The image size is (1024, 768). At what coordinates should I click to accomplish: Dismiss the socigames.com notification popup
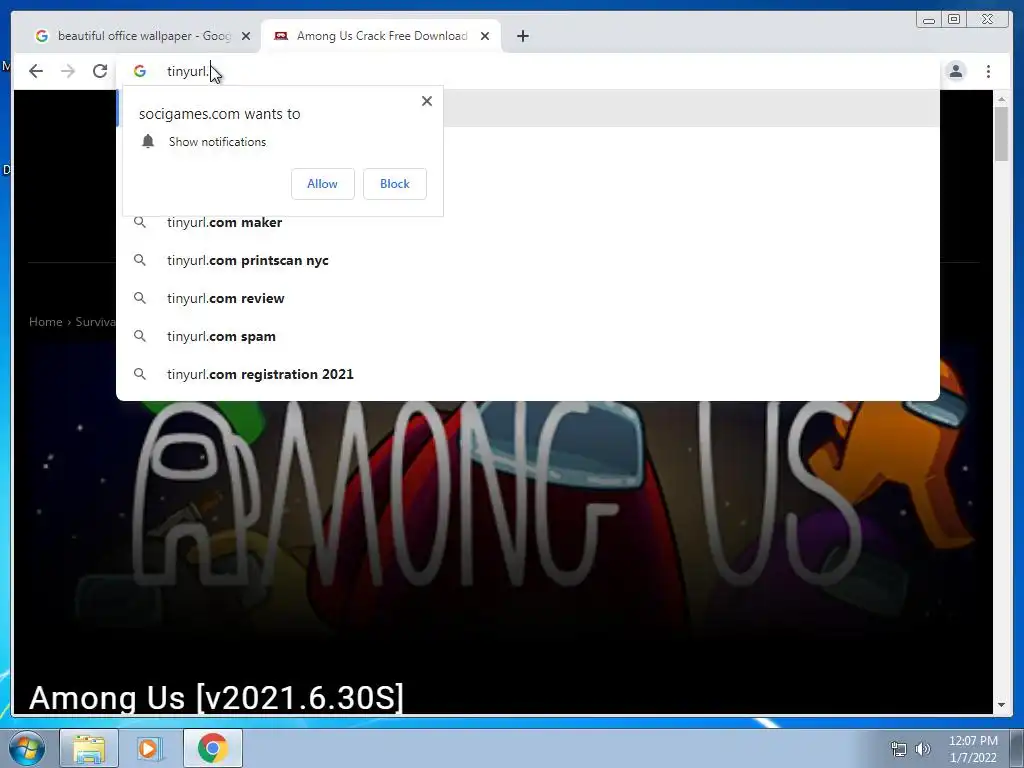426,101
